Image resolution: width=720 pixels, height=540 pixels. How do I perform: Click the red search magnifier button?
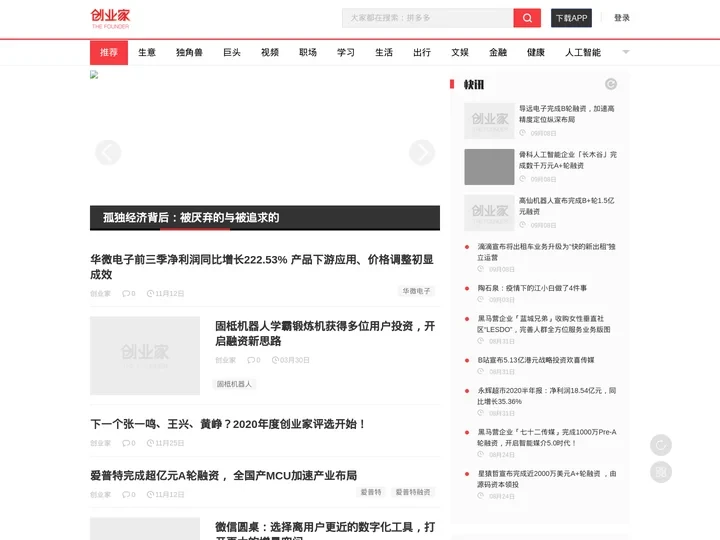[527, 18]
